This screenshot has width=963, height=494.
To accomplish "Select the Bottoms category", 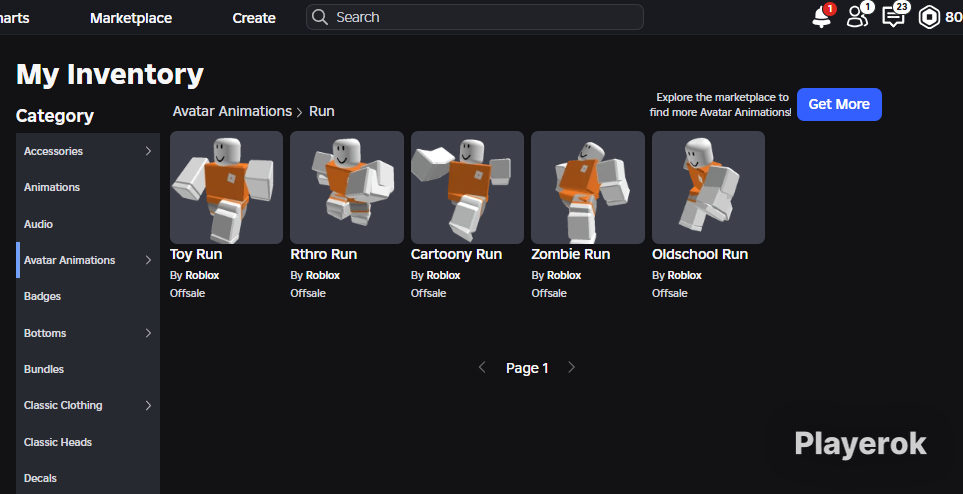I will click(88, 333).
